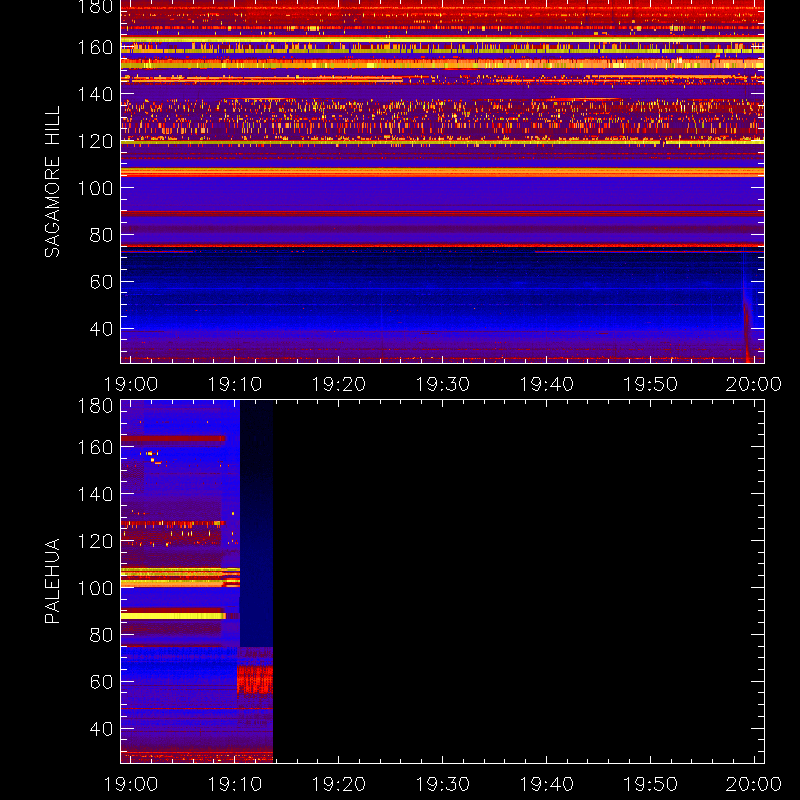Click 19:30 time label under Palehua plot

pyautogui.click(x=443, y=784)
